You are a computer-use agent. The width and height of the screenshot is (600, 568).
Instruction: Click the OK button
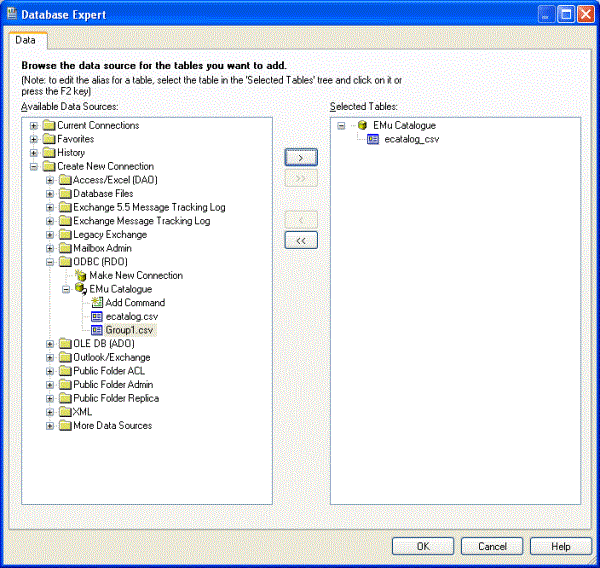pyautogui.click(x=423, y=546)
